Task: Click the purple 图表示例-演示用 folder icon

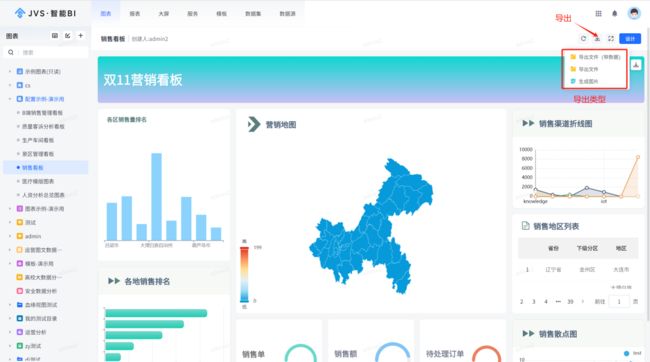Action: click(19, 209)
